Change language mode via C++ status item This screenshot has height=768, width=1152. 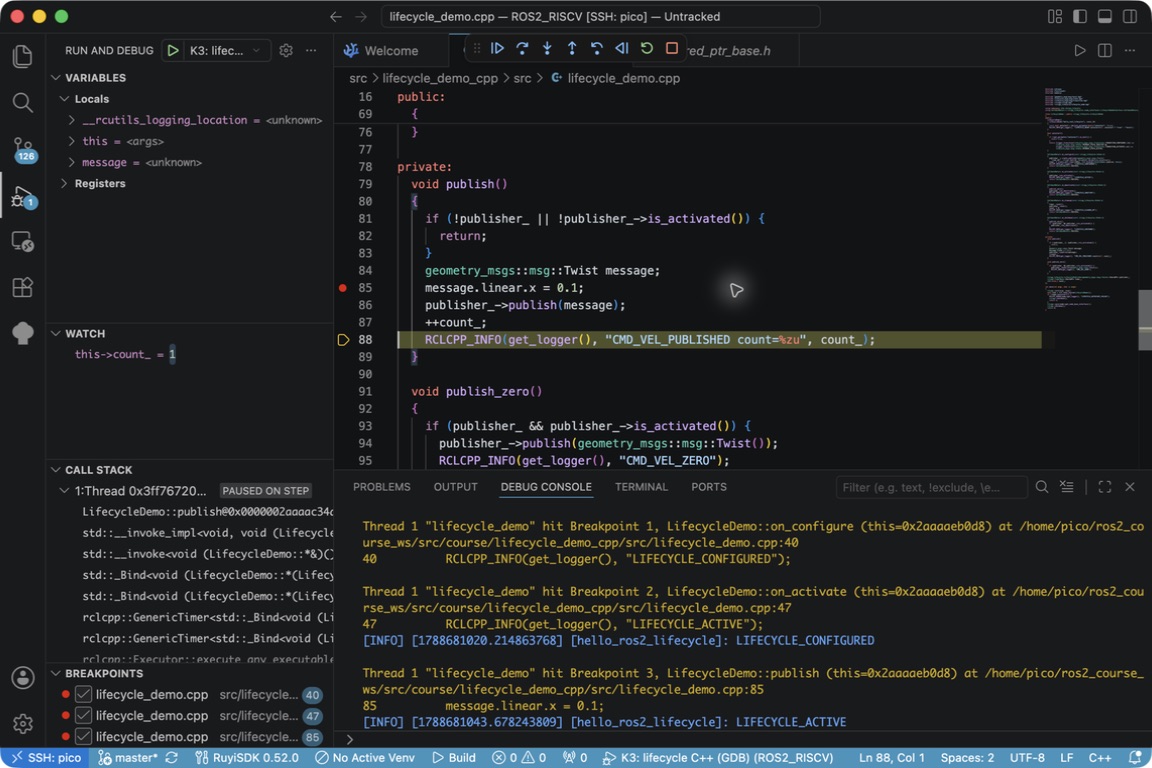pos(1099,757)
